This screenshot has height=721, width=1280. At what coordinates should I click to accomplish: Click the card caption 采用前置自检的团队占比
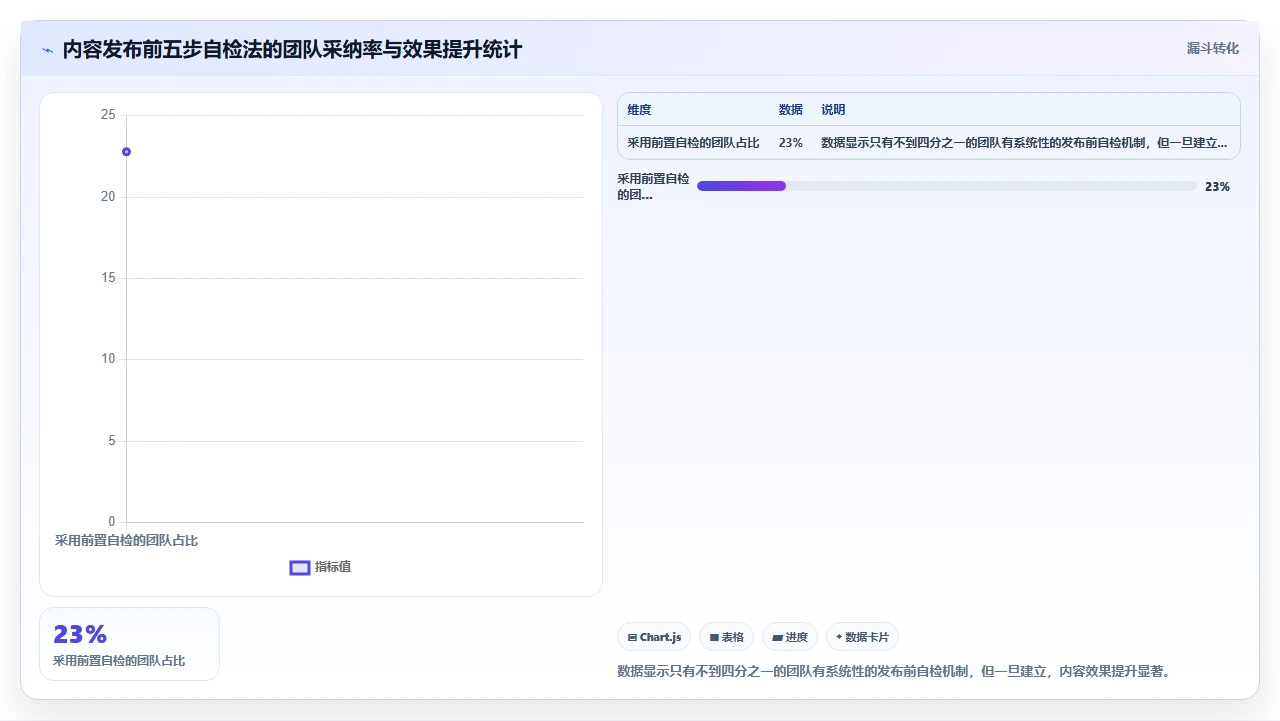(x=119, y=661)
